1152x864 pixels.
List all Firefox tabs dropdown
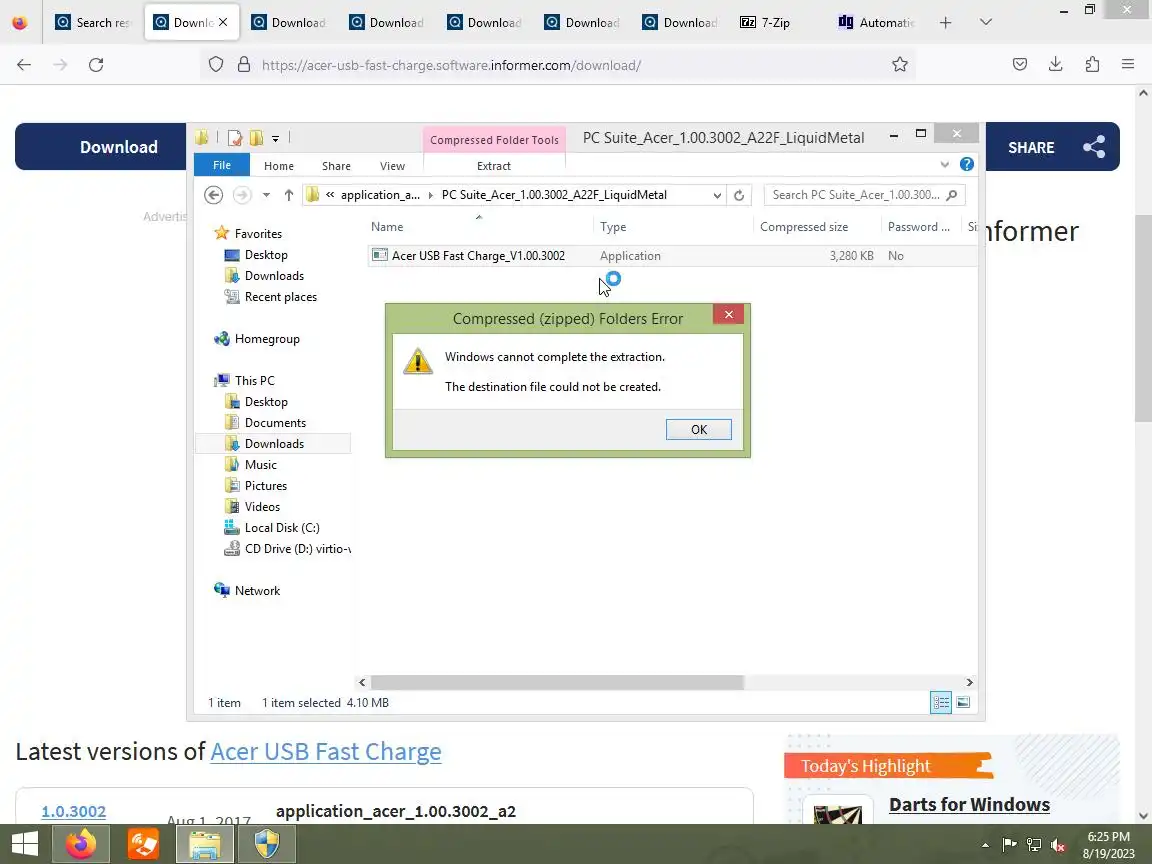985,22
